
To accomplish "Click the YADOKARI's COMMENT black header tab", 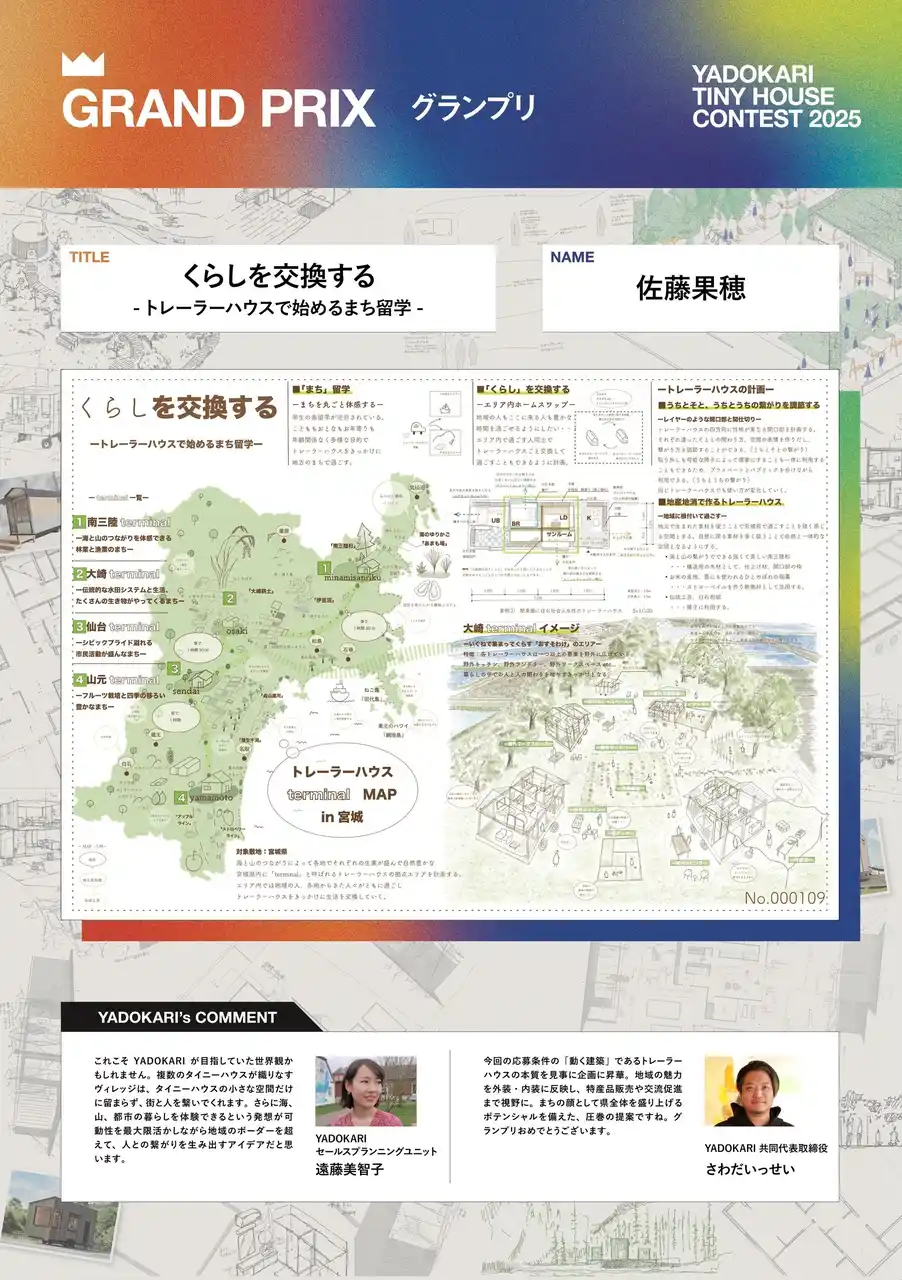I will tap(187, 1017).
